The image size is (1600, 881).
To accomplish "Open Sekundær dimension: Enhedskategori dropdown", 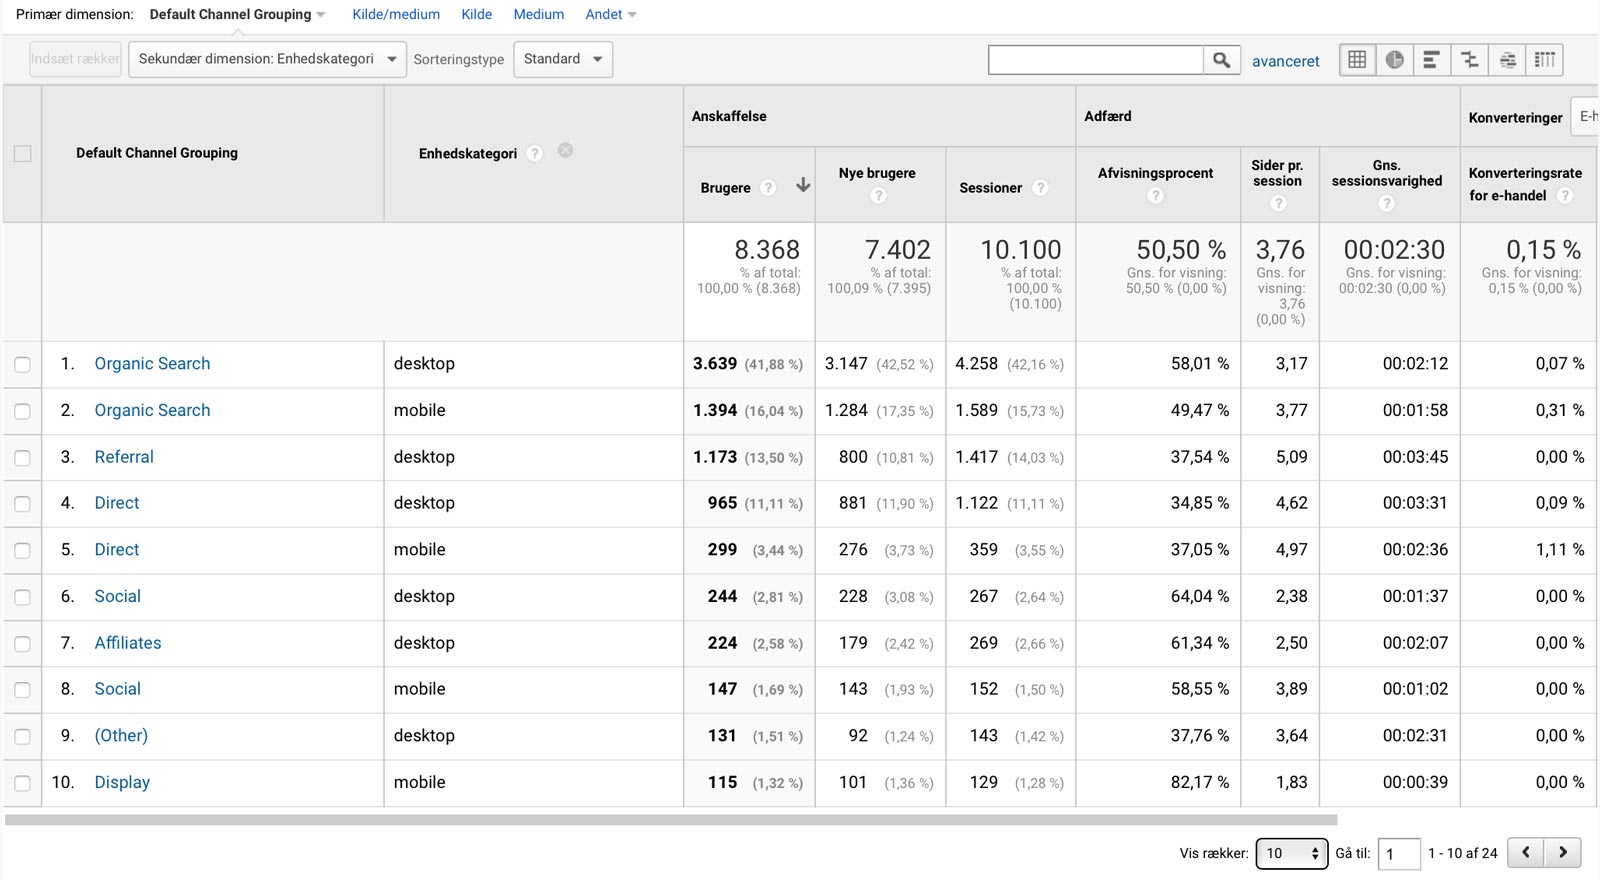I will tap(267, 59).
